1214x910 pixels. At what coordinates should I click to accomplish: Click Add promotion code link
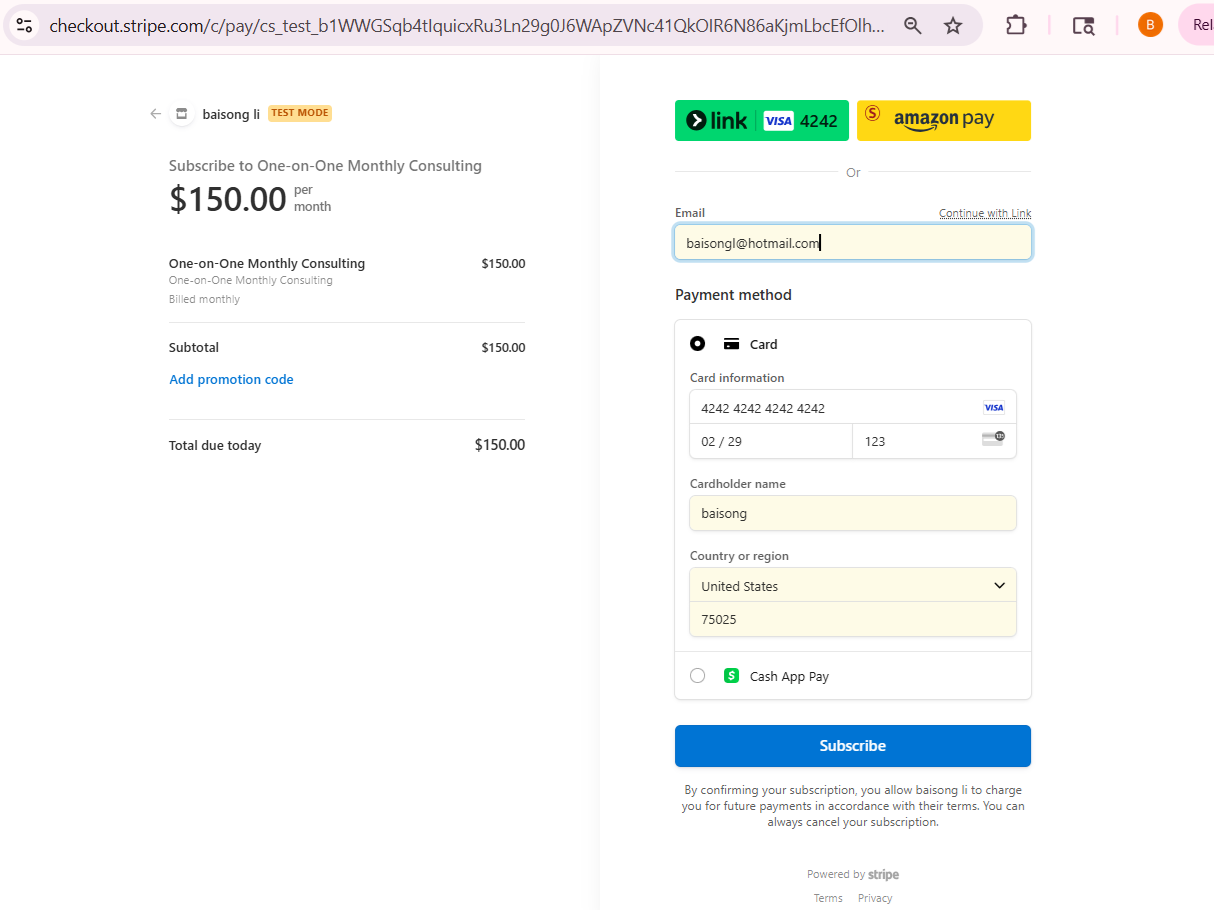coord(231,380)
